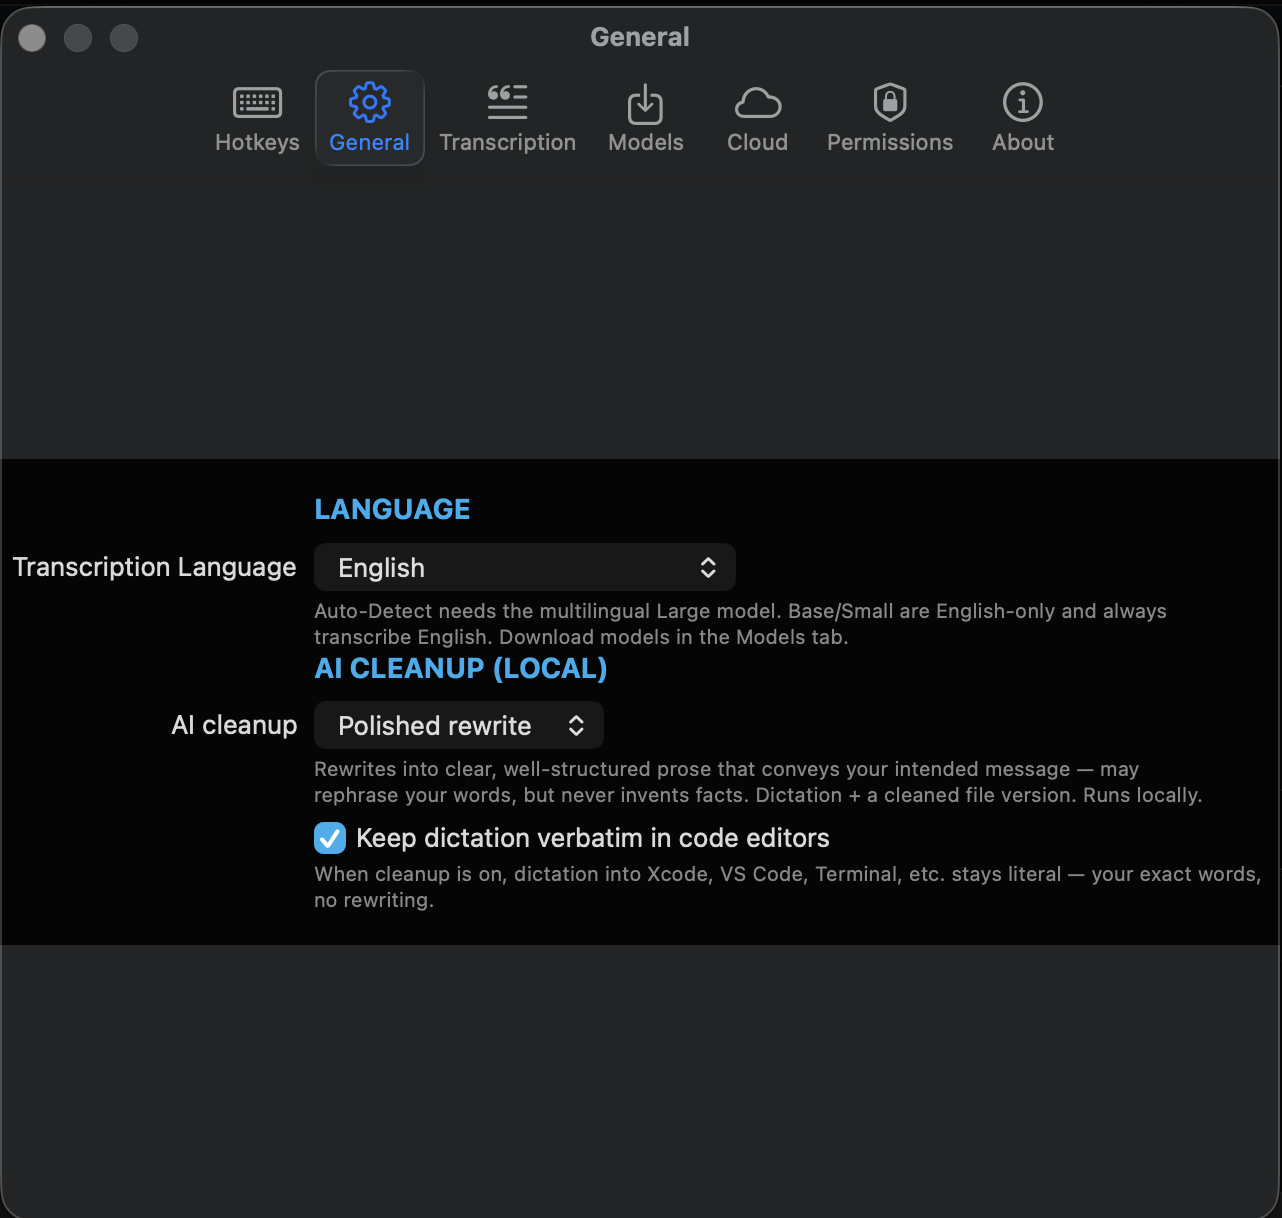1282x1218 pixels.
Task: Switch to the Transcription tab label
Action: 507,143
